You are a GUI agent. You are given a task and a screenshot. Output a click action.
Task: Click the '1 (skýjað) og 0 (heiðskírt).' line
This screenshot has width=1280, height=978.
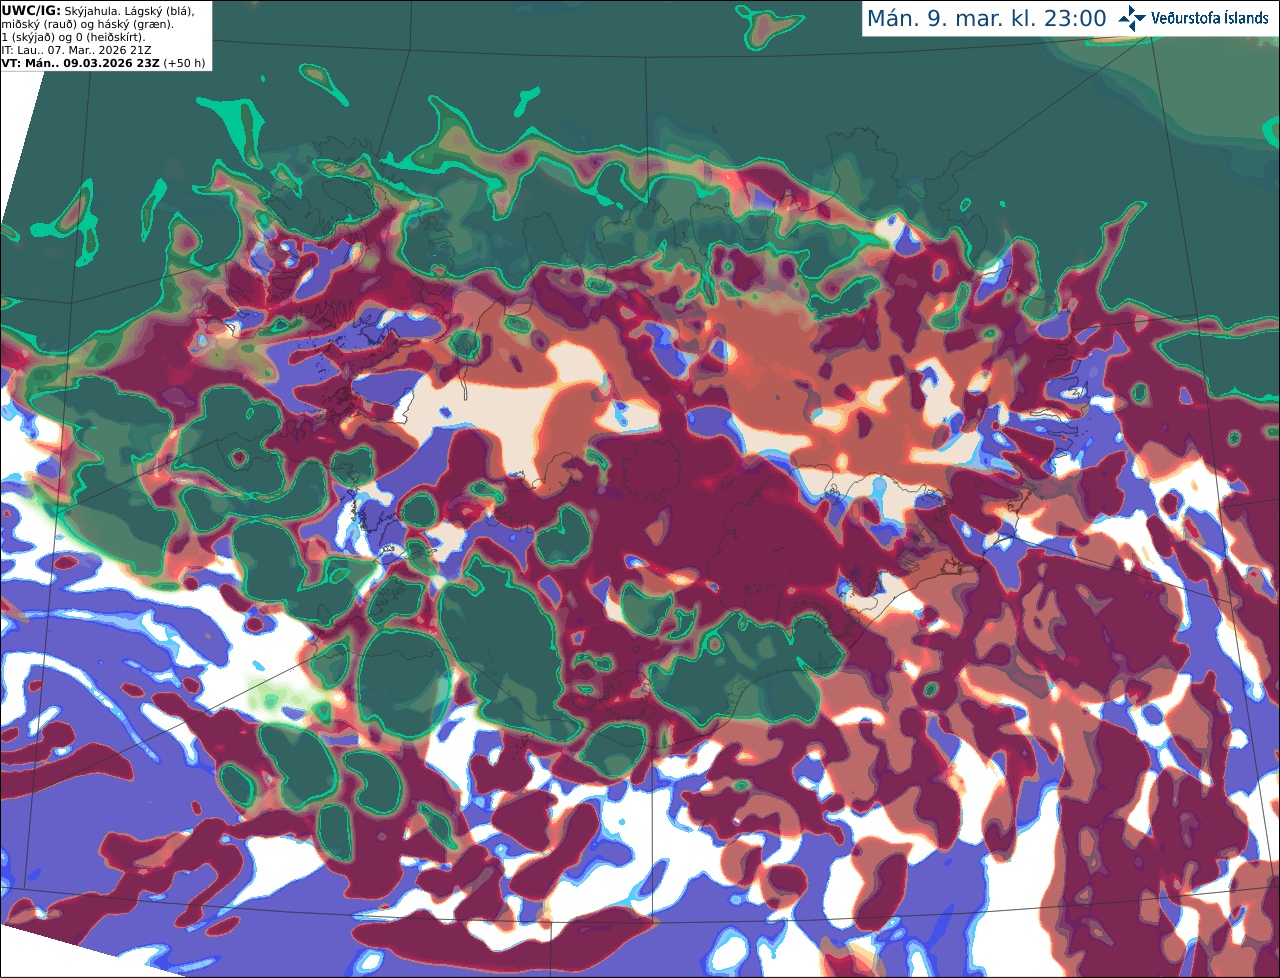tap(73, 37)
